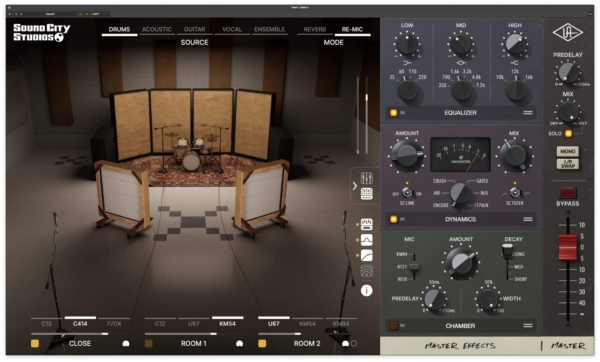Click the dynamics mode selector knob
This screenshot has height=362, width=600.
click(460, 193)
